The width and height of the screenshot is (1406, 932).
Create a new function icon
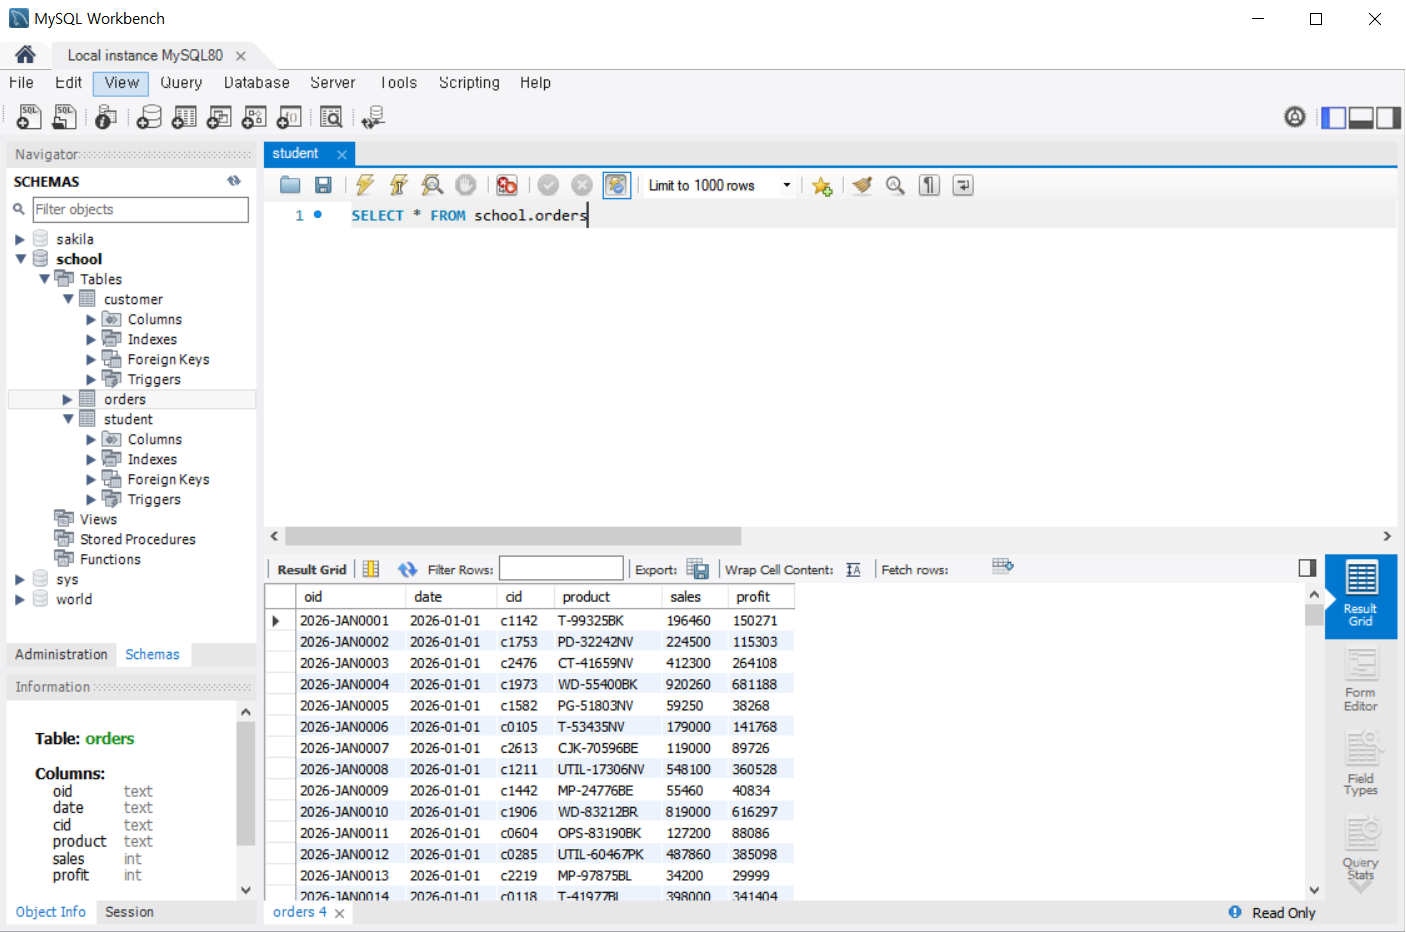pyautogui.click(x=289, y=117)
